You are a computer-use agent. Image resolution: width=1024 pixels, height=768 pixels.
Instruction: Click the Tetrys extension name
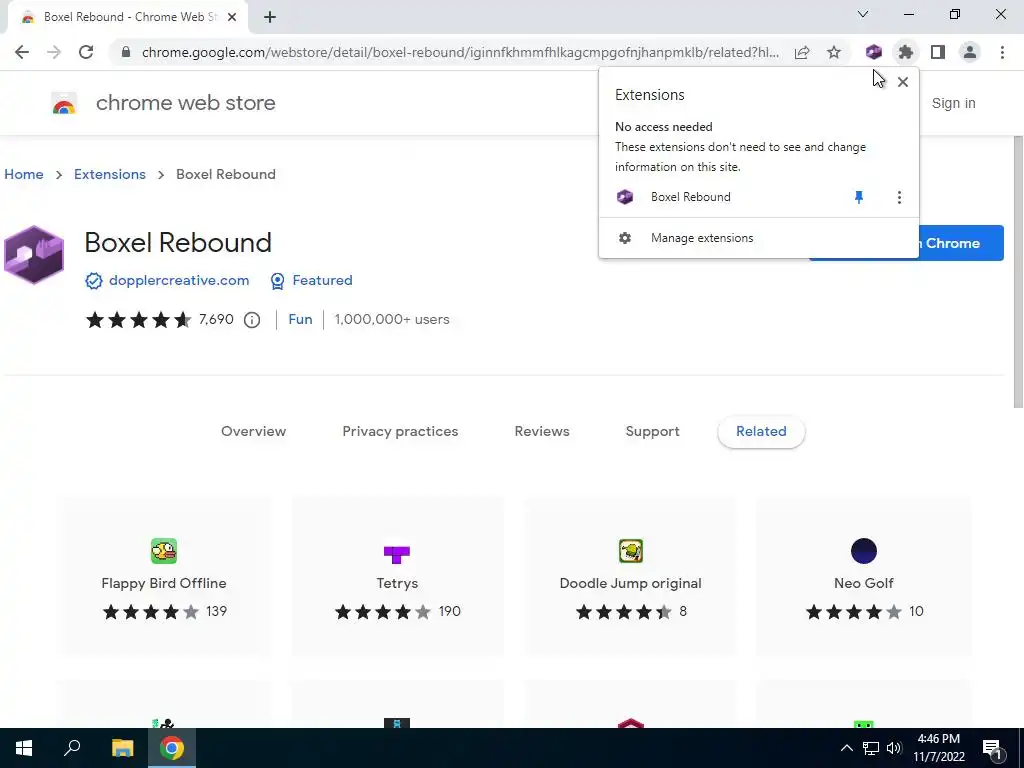point(397,583)
